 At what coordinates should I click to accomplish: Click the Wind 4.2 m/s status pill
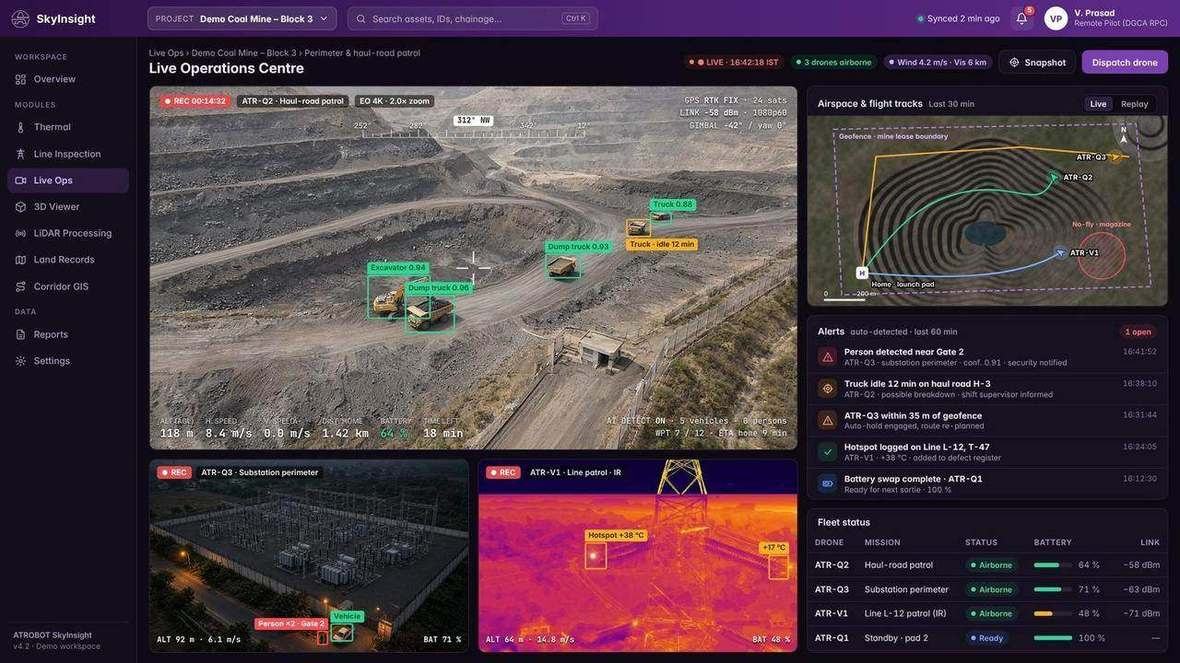pyautogui.click(x=938, y=62)
